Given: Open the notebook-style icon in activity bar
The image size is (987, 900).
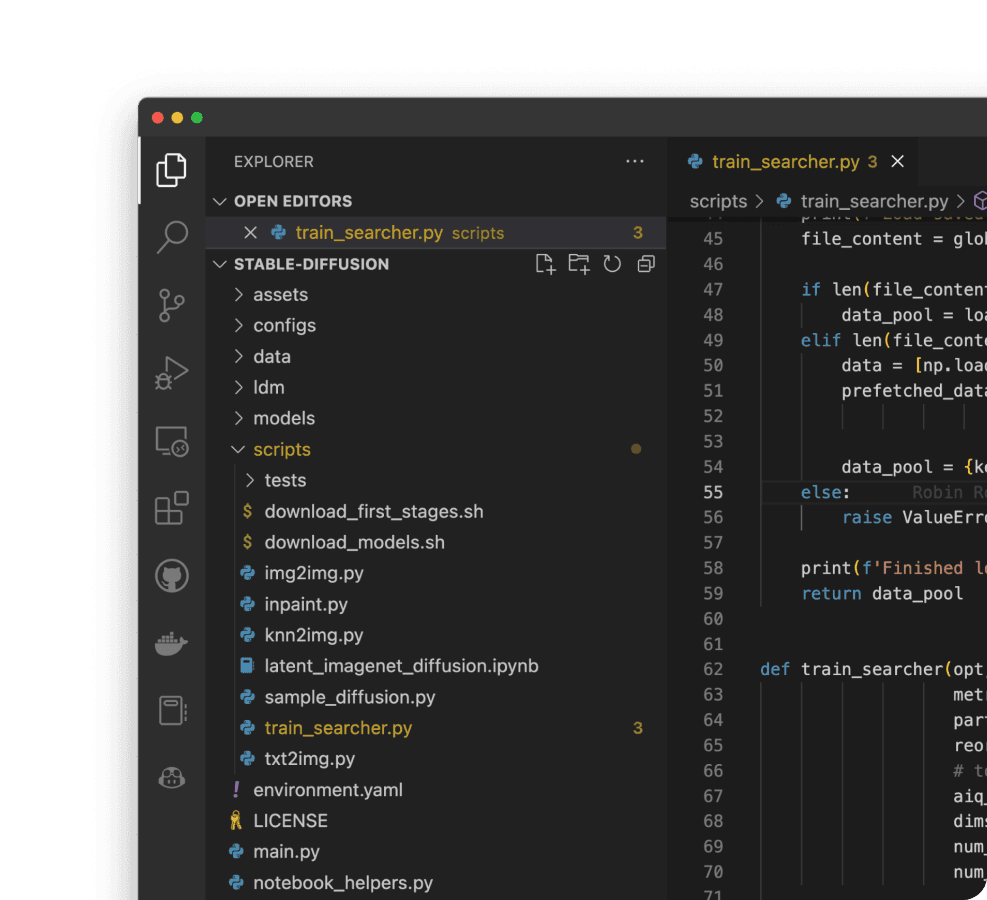Looking at the screenshot, I should pos(171,711).
